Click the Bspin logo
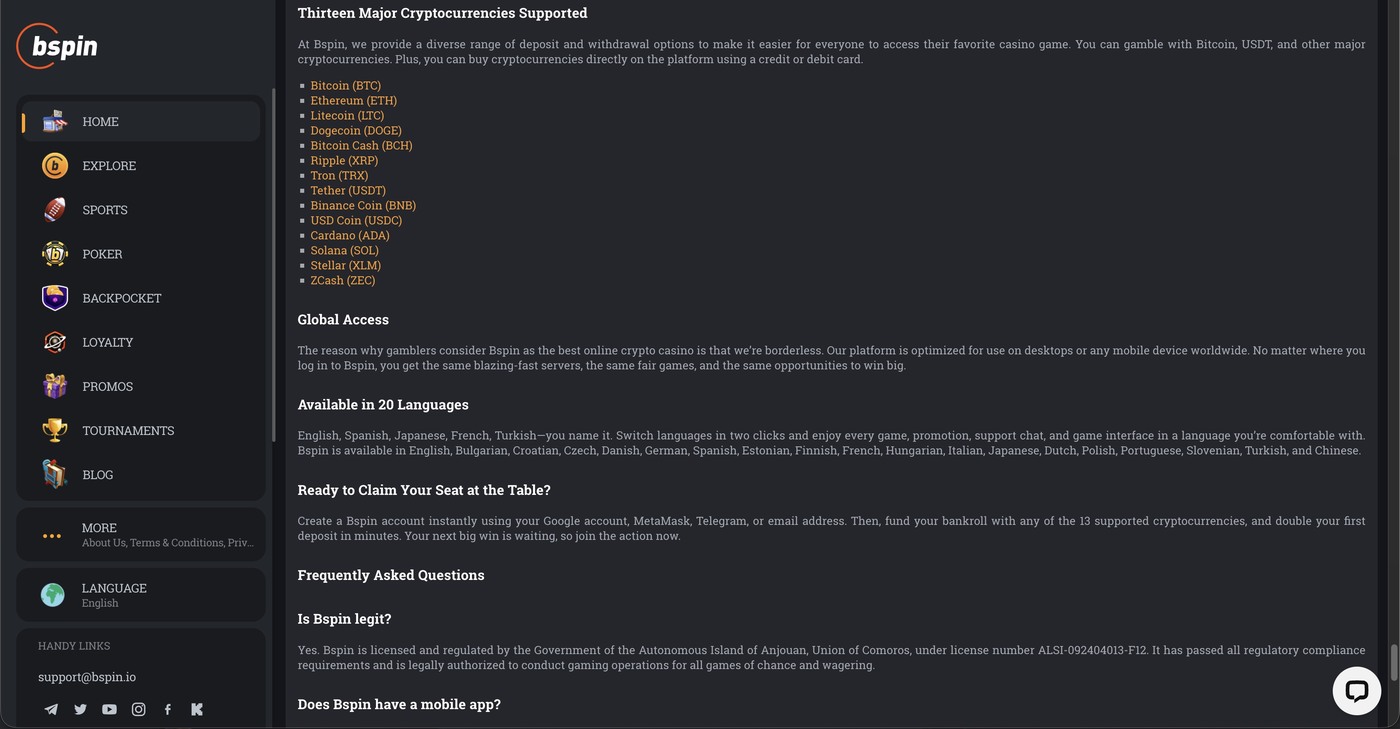The width and height of the screenshot is (1400, 729). coord(57,46)
